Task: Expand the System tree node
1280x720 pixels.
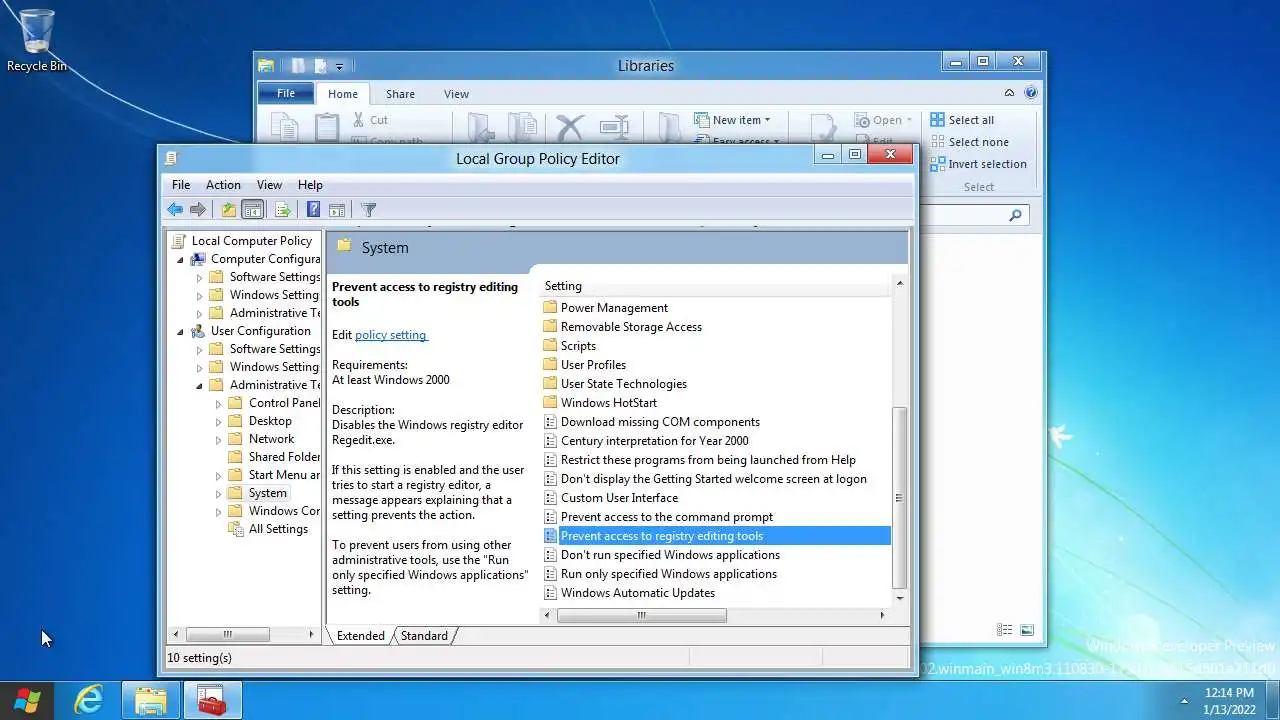Action: click(218, 493)
